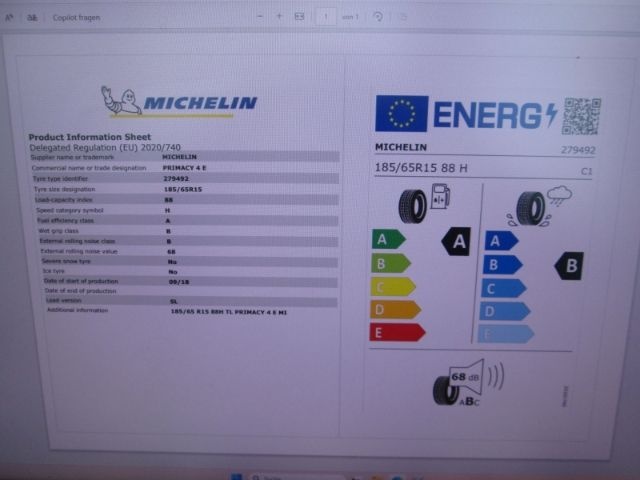Click the Product Information Sheet heading

click(x=90, y=137)
